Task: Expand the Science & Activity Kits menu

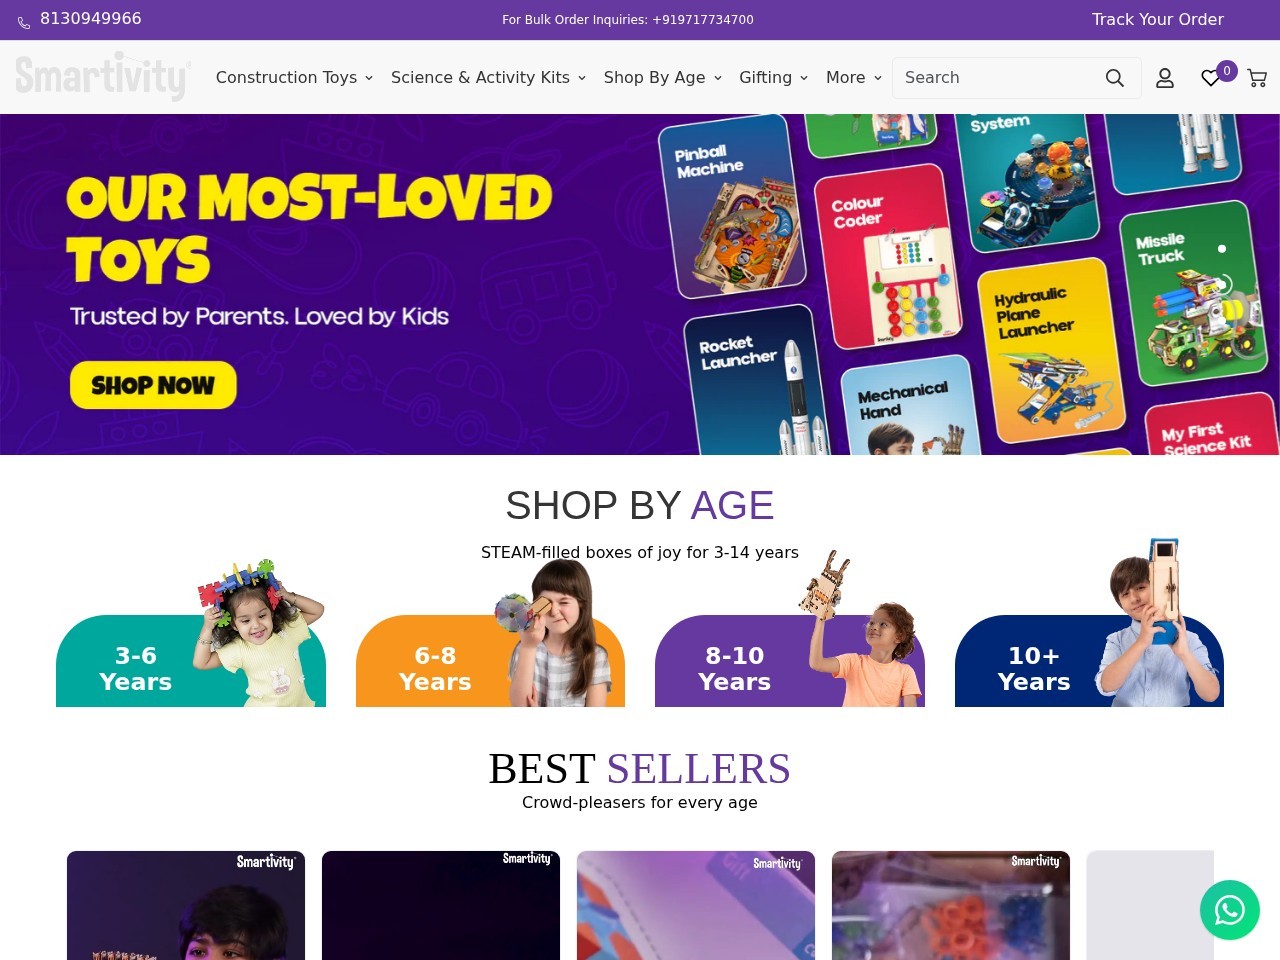Action: click(488, 77)
